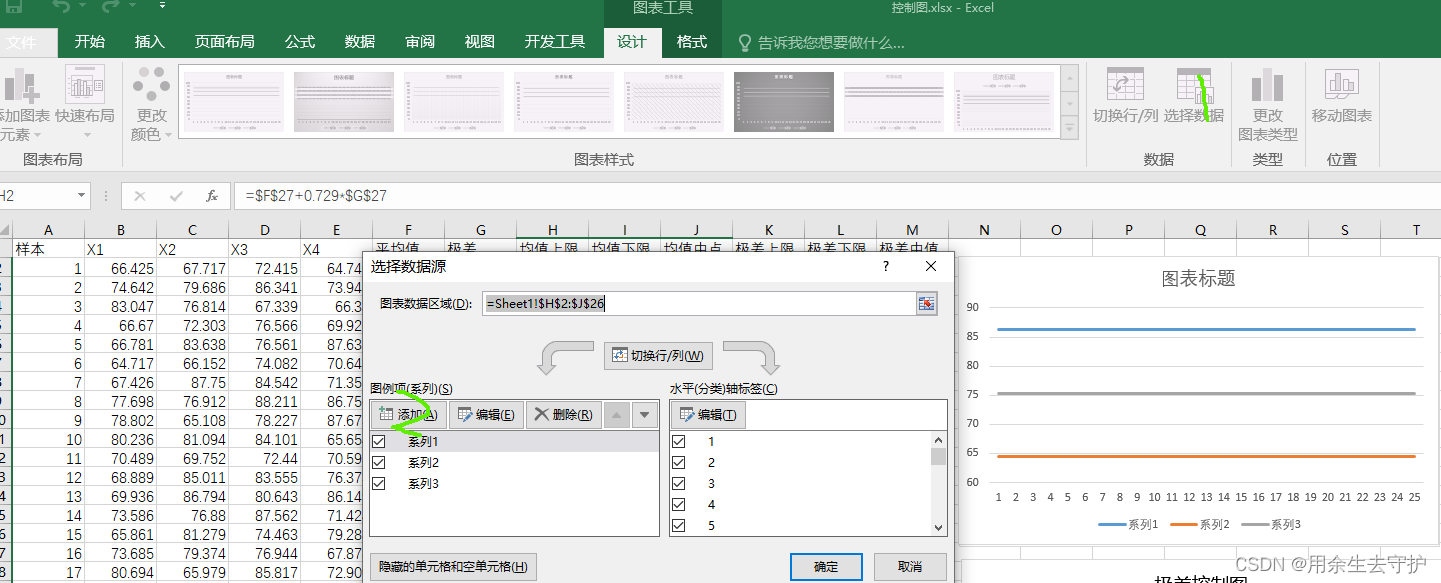Switch to the 页面布局 tab
Image resolution: width=1441 pixels, height=583 pixels.
(x=224, y=42)
